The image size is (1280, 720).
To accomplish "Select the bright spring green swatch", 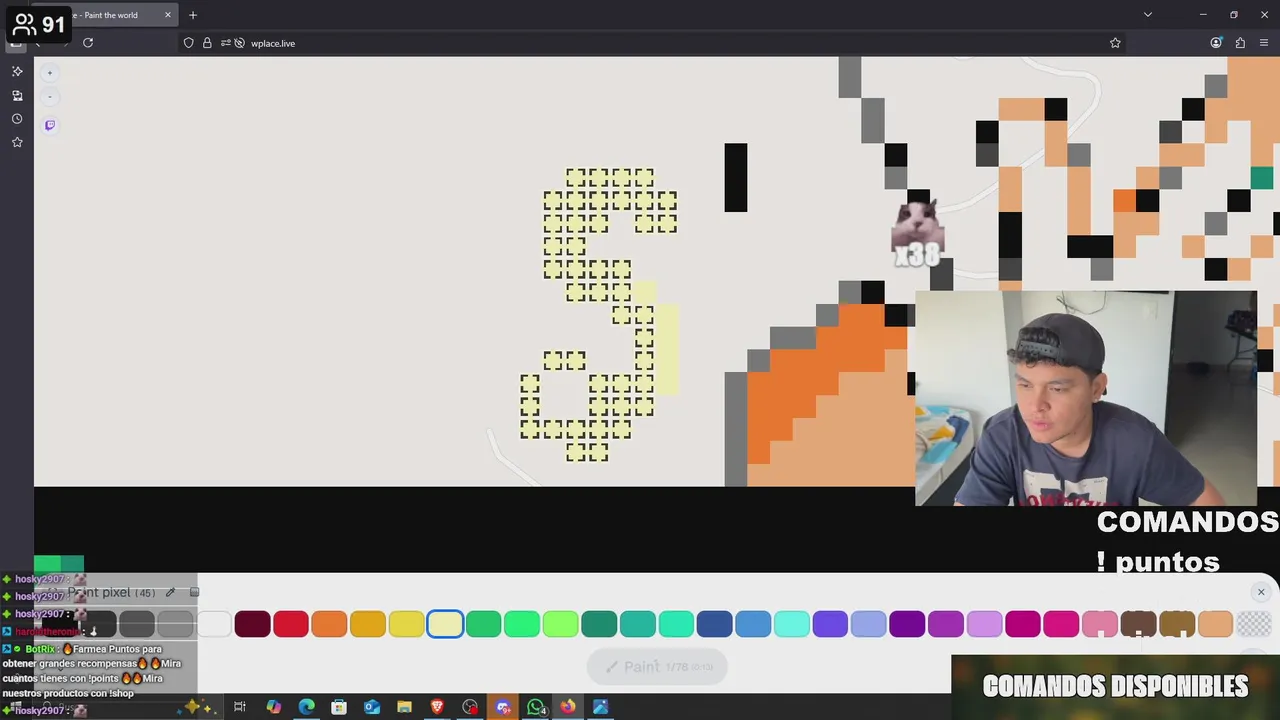I will [x=522, y=624].
